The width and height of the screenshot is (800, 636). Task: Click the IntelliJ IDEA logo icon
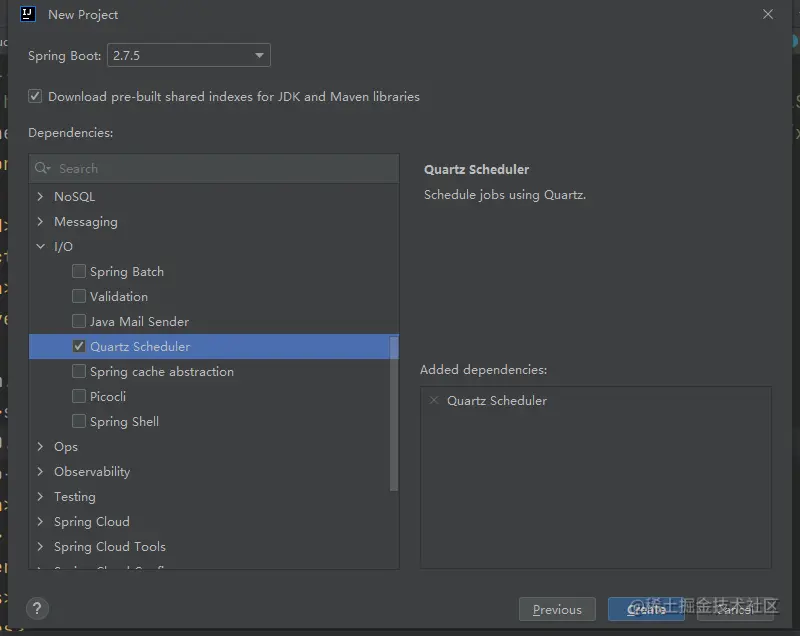tap(28, 14)
